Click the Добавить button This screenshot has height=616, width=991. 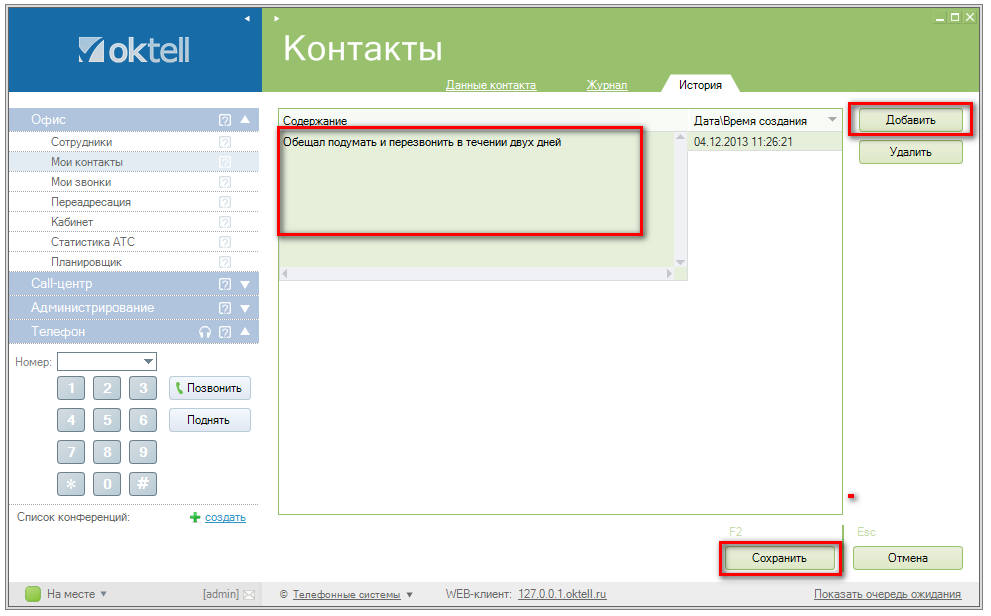pyautogui.click(x=910, y=120)
